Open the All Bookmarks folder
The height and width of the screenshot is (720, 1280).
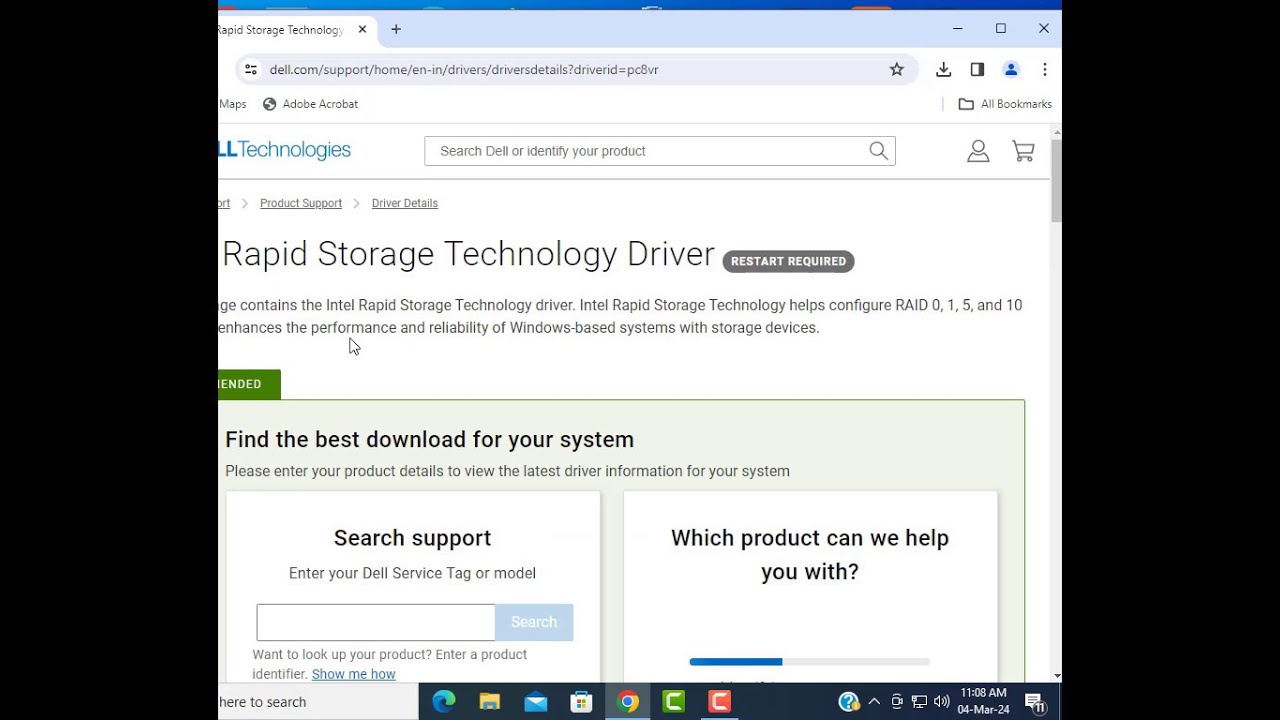pos(1005,104)
